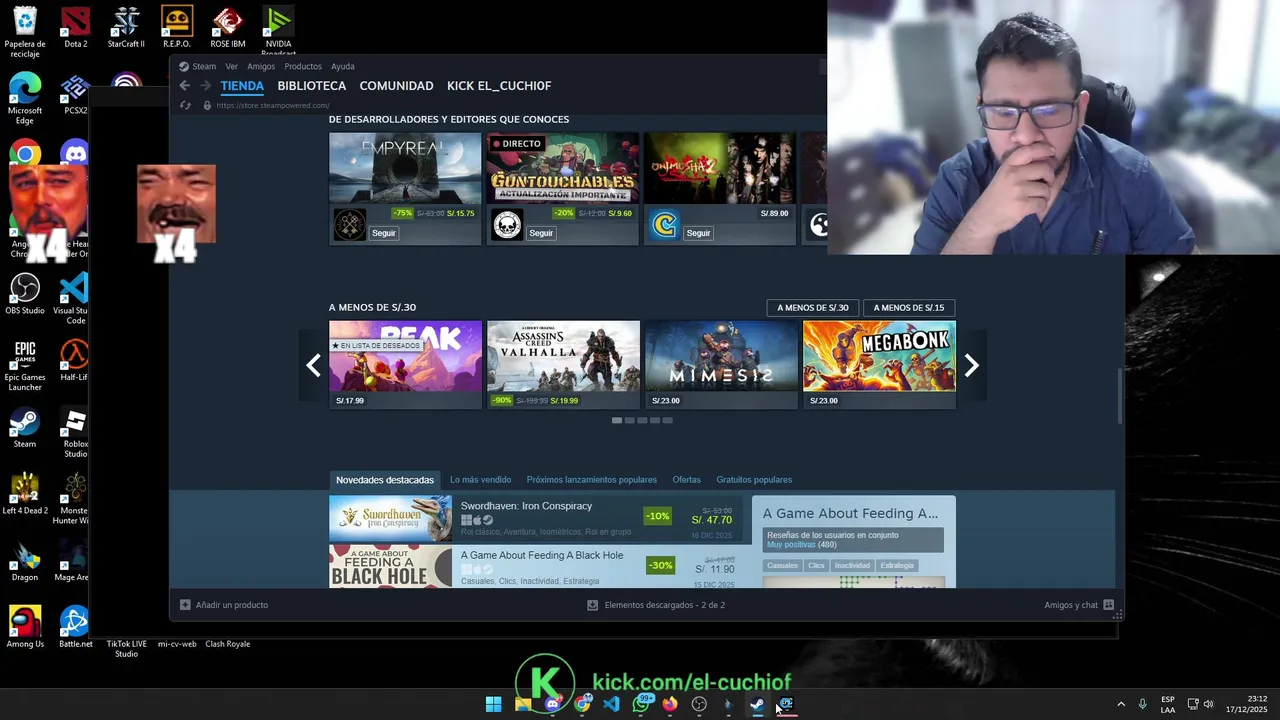
Task: Filter by A MENOS DE S/.15 button
Action: point(909,308)
